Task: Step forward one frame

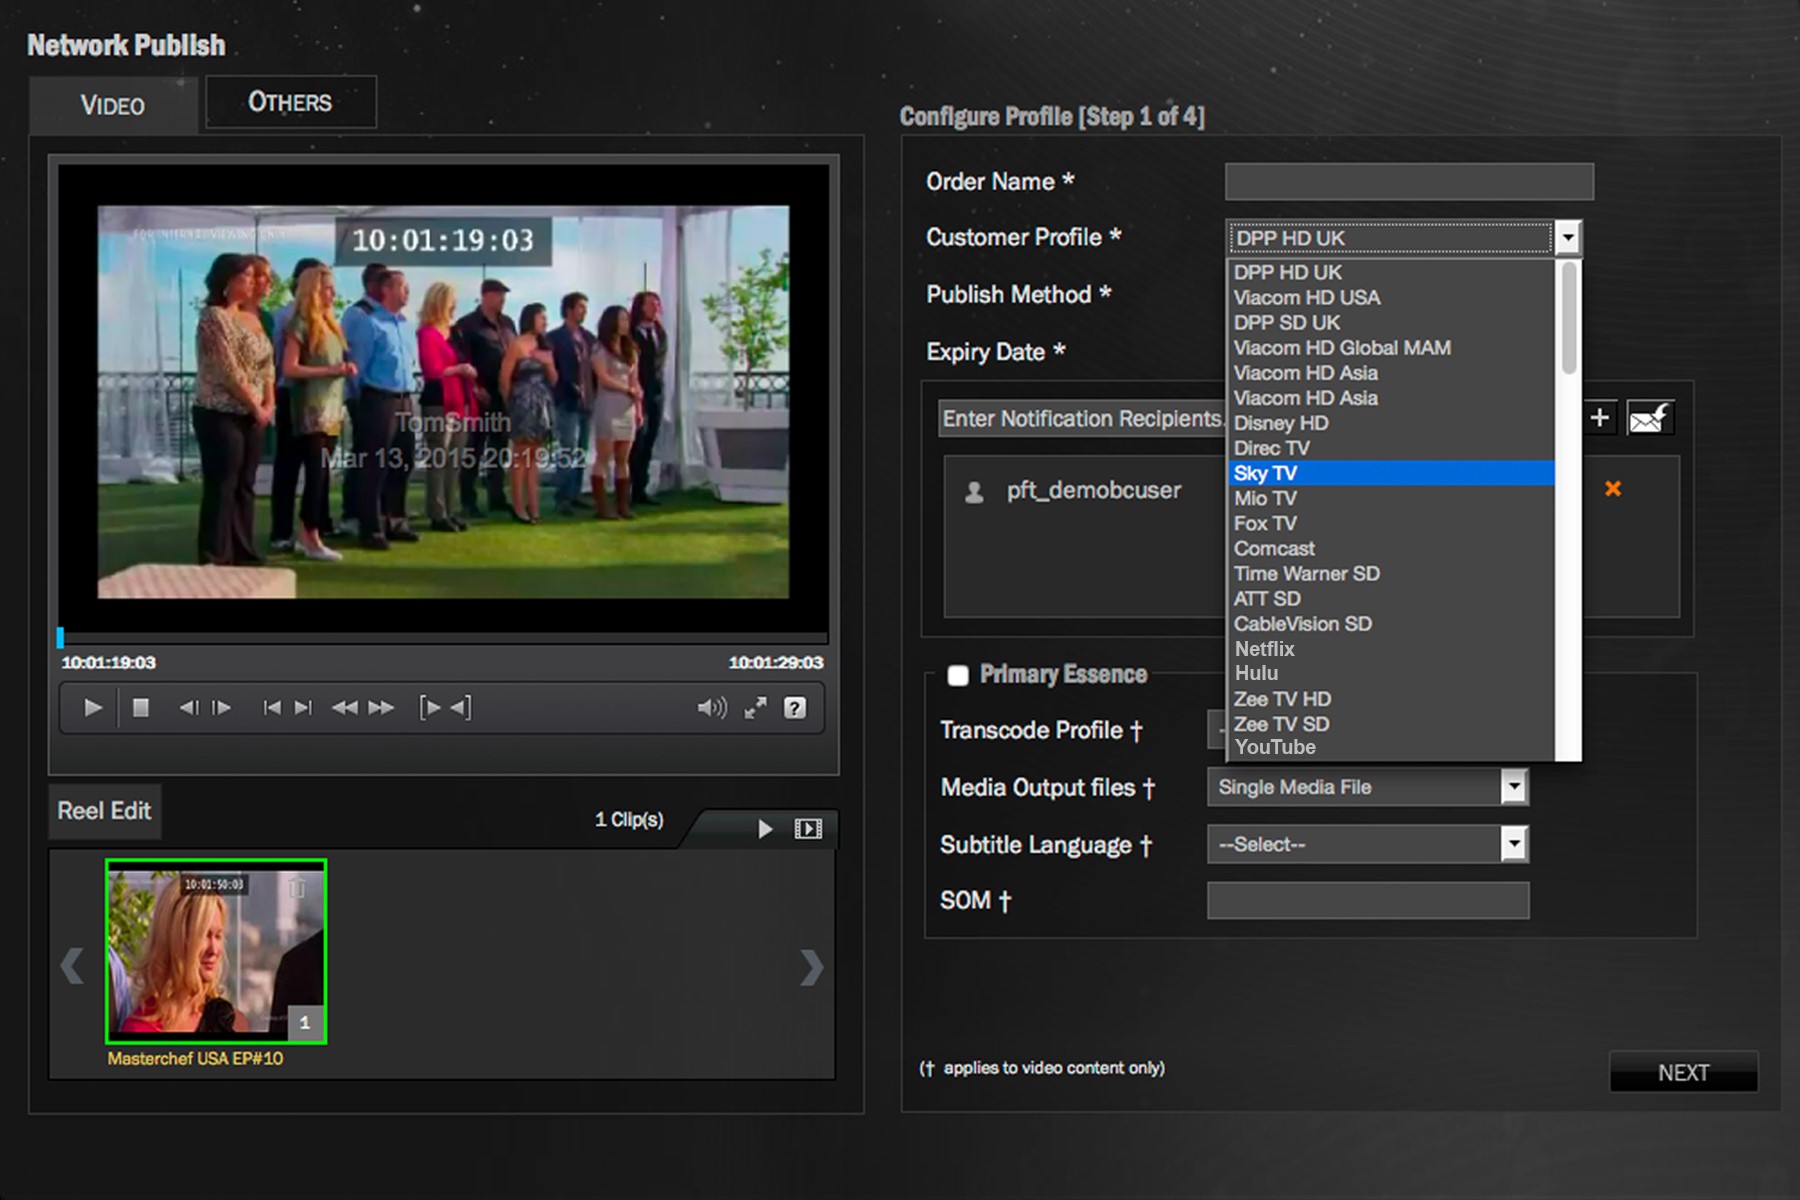Action: [x=222, y=708]
